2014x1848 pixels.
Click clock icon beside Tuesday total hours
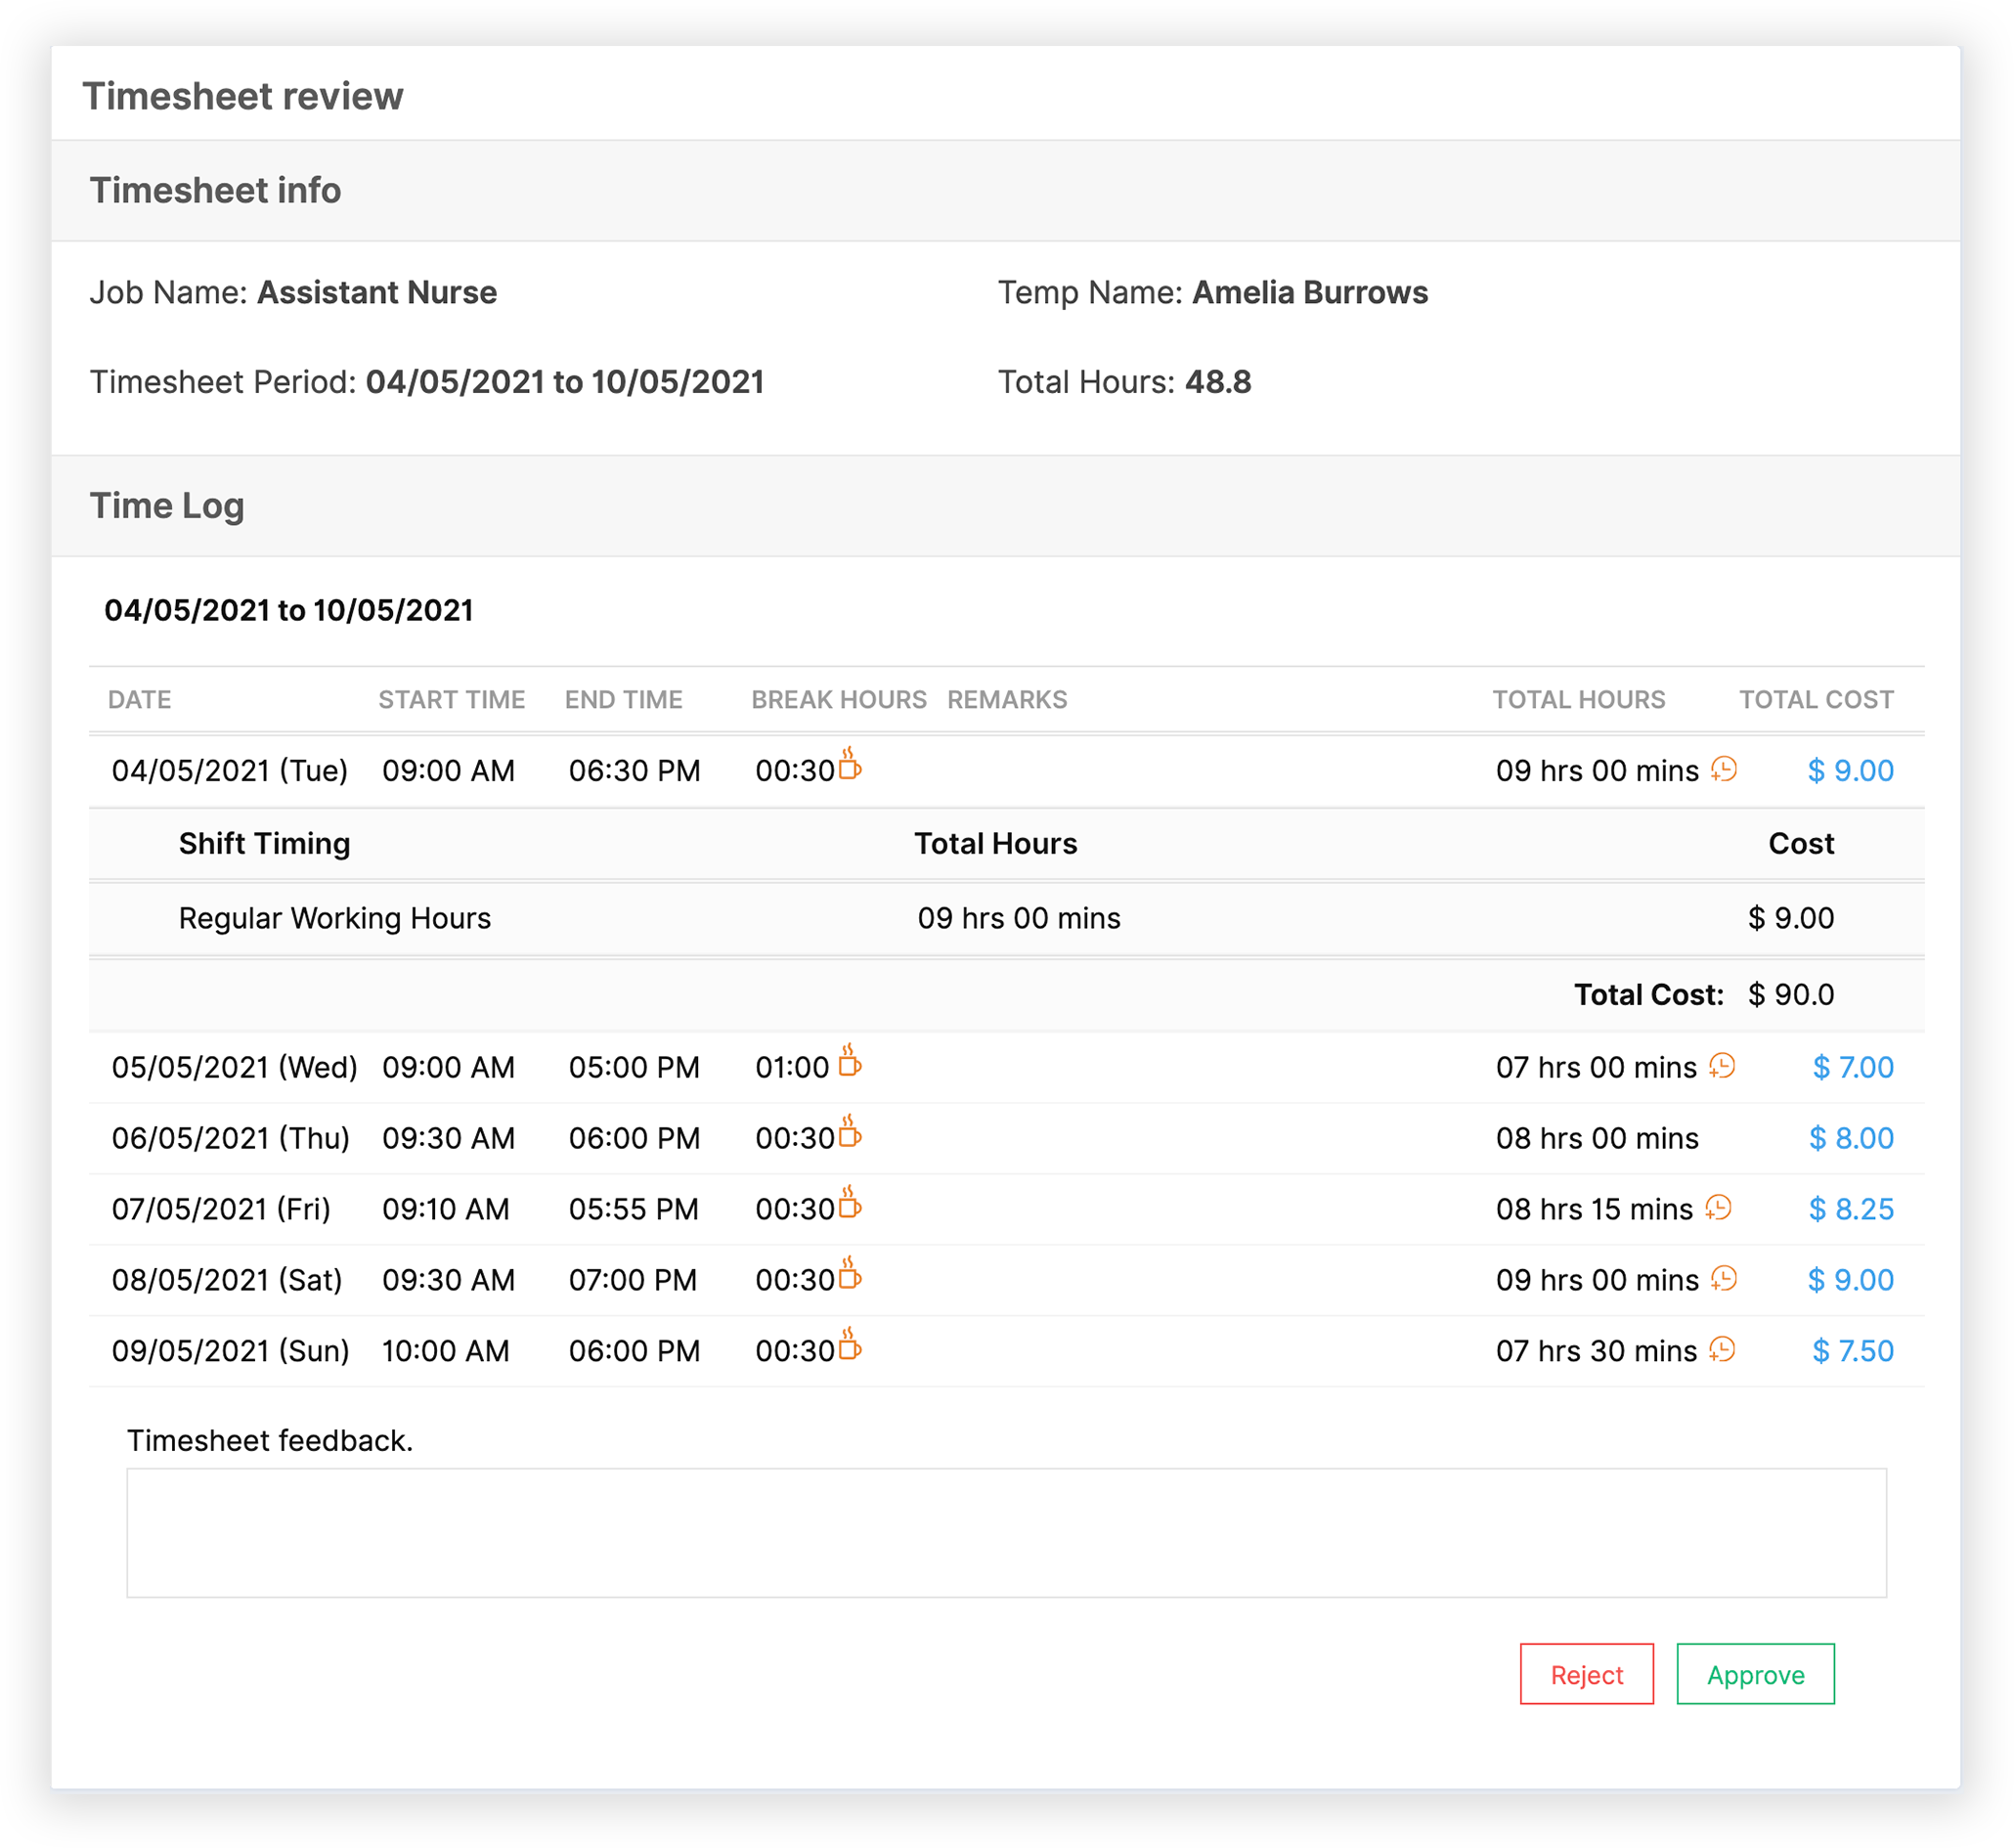pyautogui.click(x=1724, y=769)
